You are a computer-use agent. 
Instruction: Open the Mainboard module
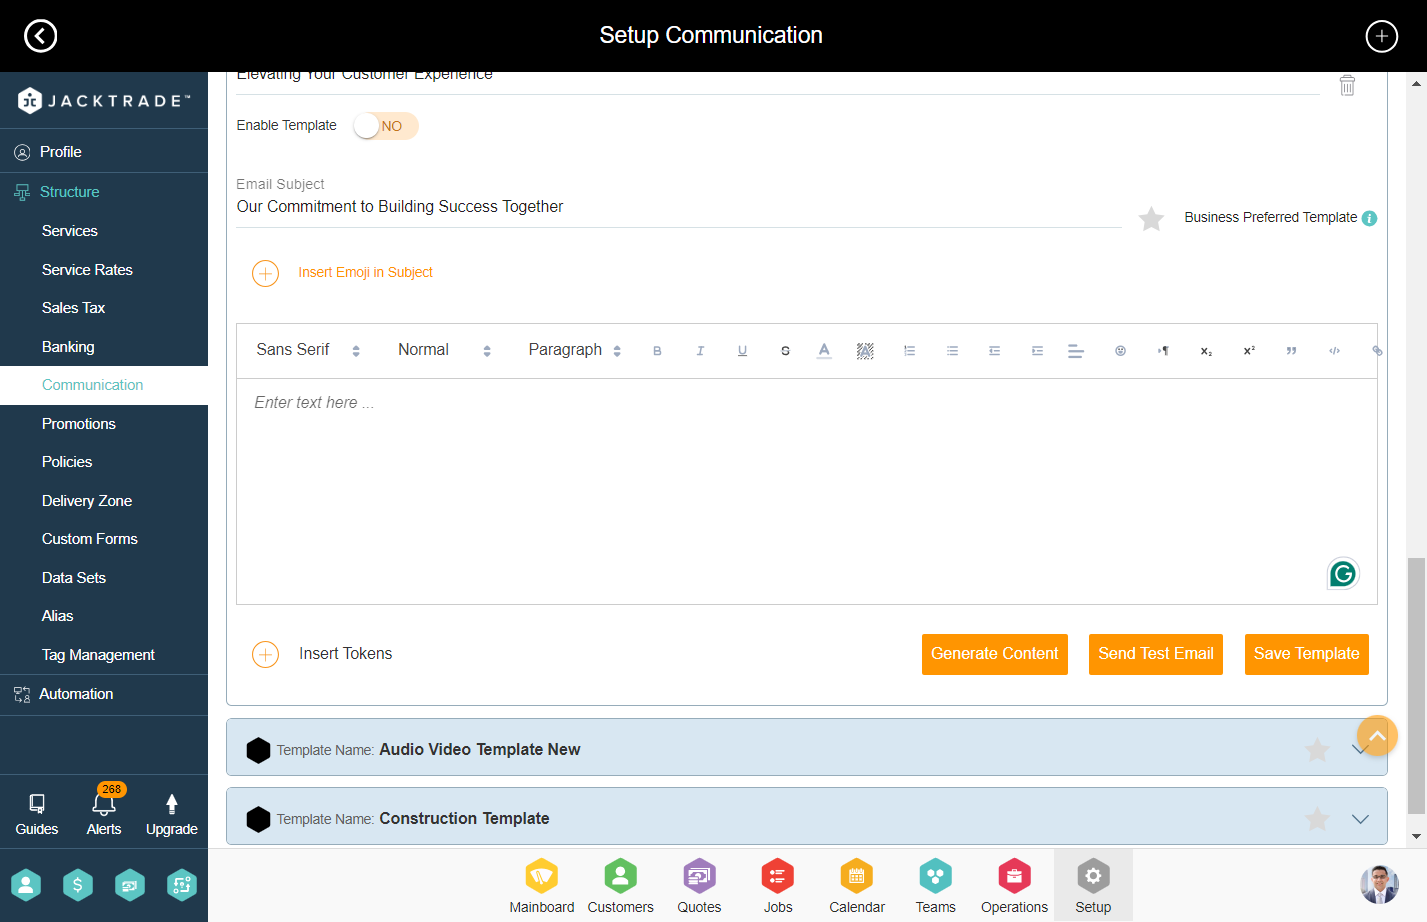coord(542,886)
